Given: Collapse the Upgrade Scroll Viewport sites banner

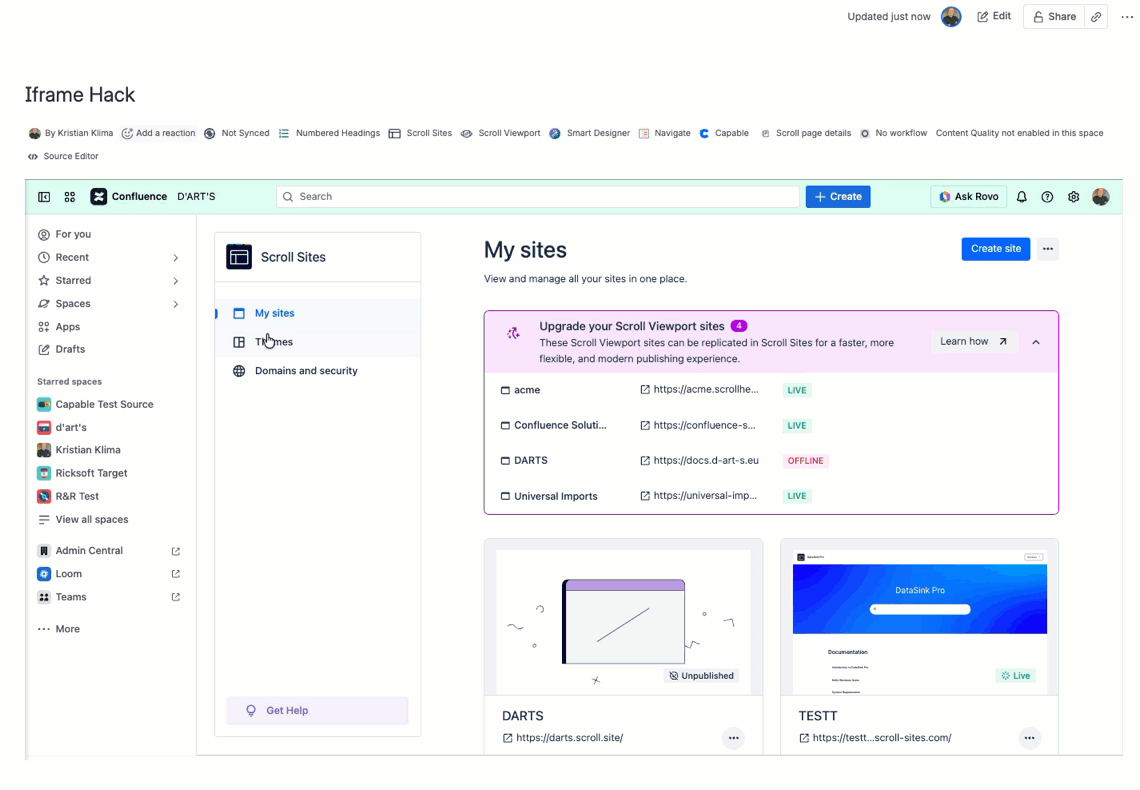Looking at the screenshot, I should [x=1036, y=342].
